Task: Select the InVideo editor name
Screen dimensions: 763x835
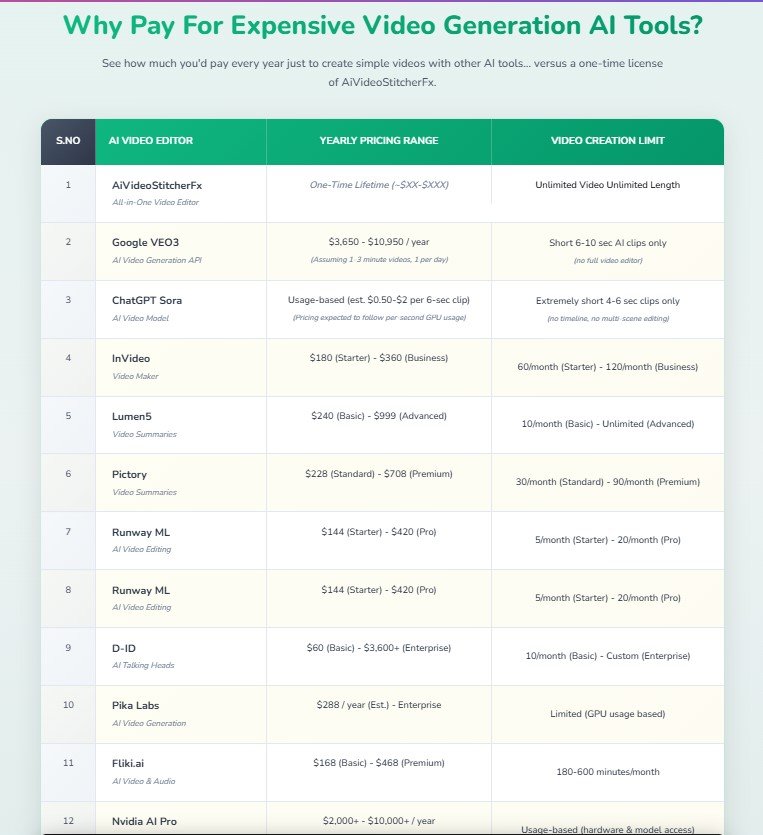Action: click(131, 358)
